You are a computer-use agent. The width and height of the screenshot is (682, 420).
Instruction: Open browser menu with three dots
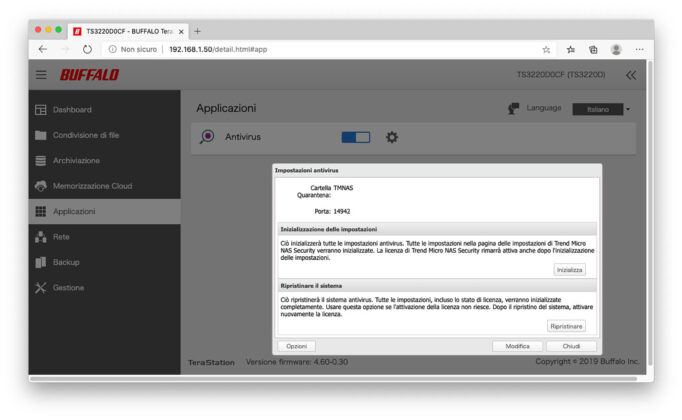tap(639, 50)
